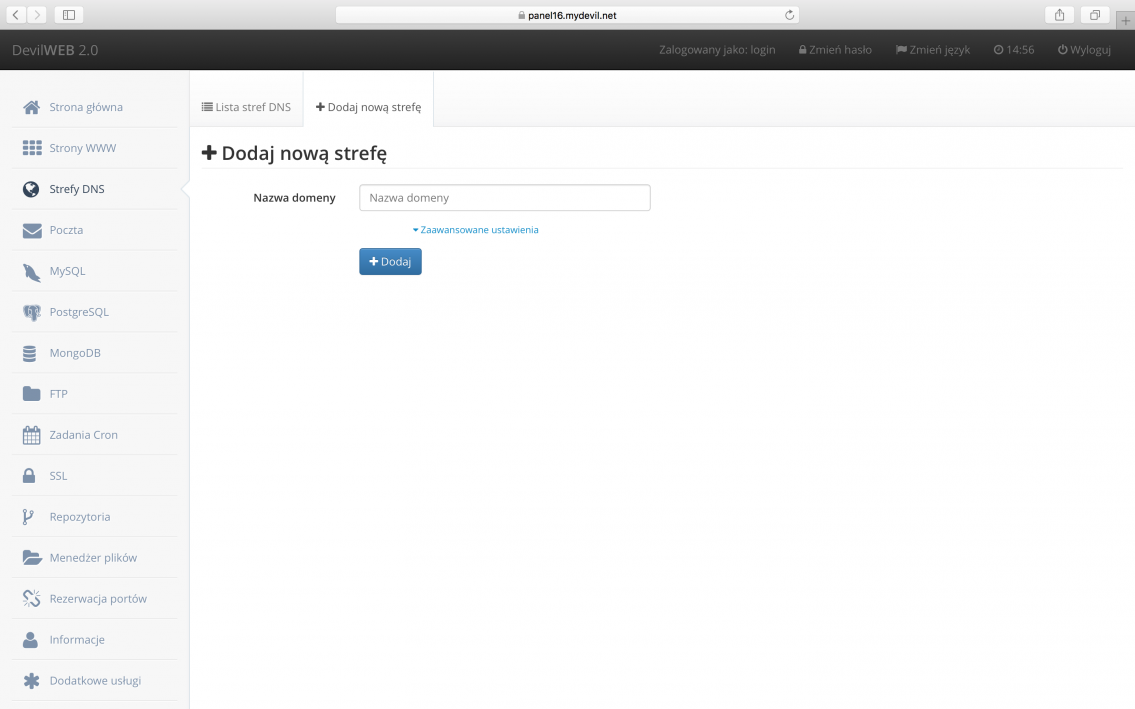Screen dimensions: 1135x709
Task: Click the Dodaj submit button
Action: click(390, 261)
